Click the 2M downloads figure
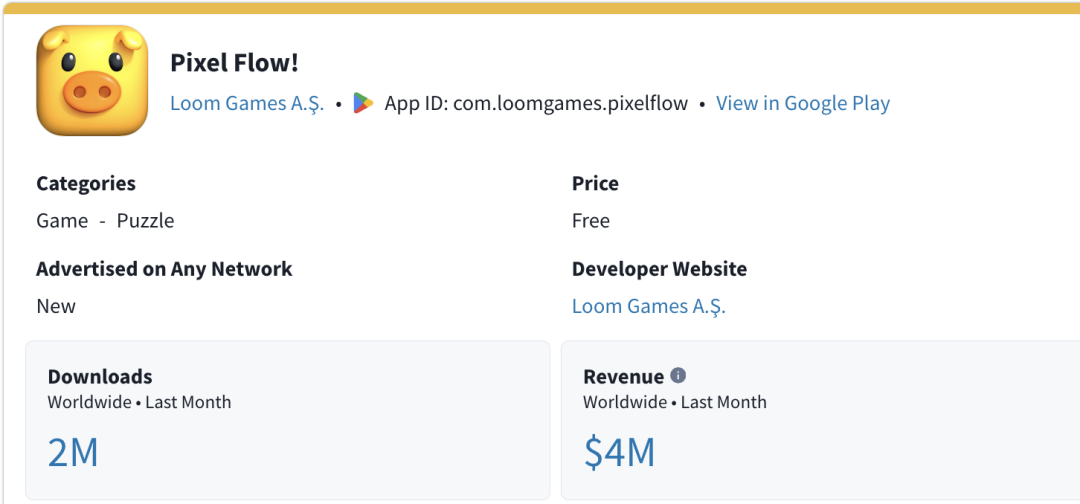1080x504 pixels. click(x=73, y=453)
